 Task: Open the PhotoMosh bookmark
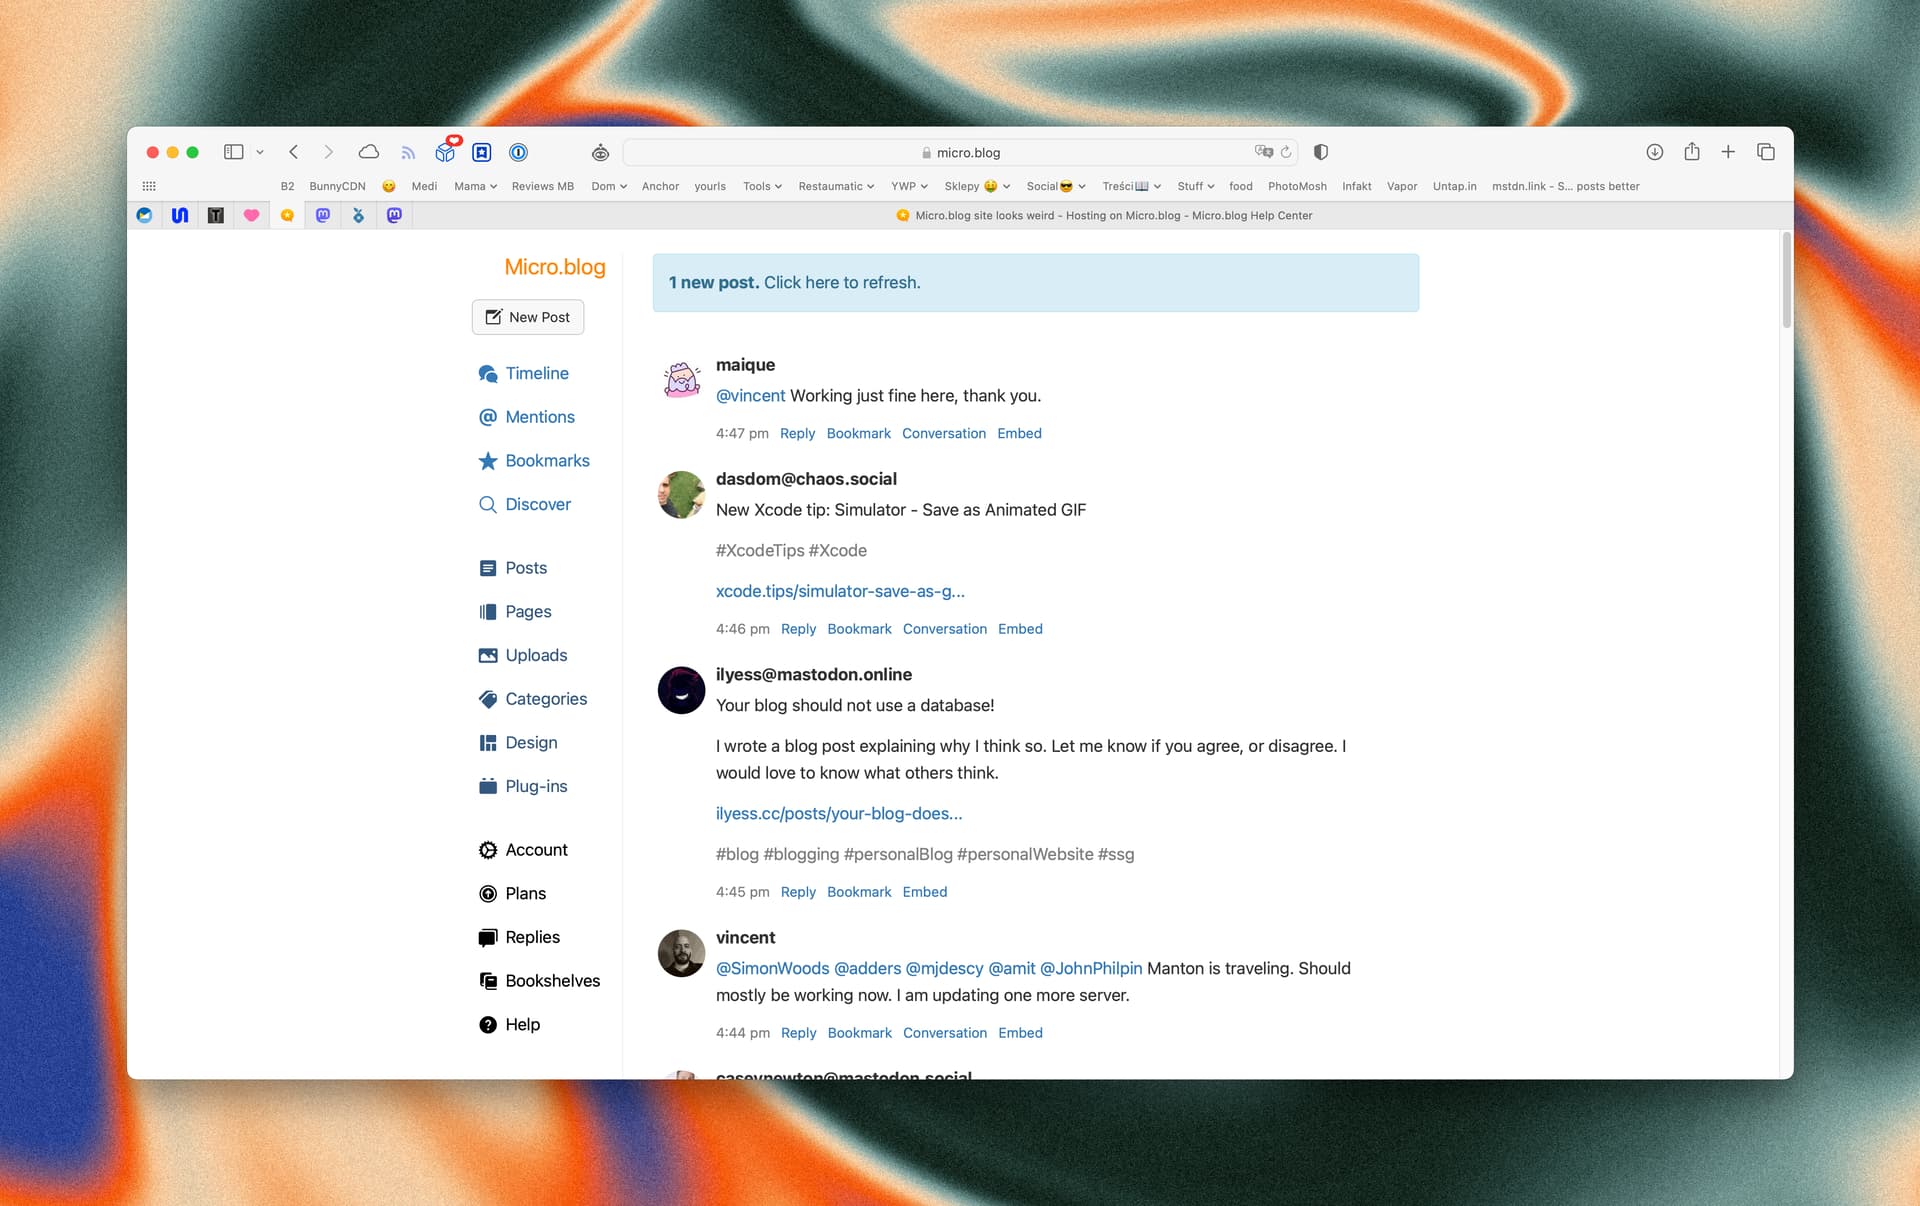pos(1297,186)
